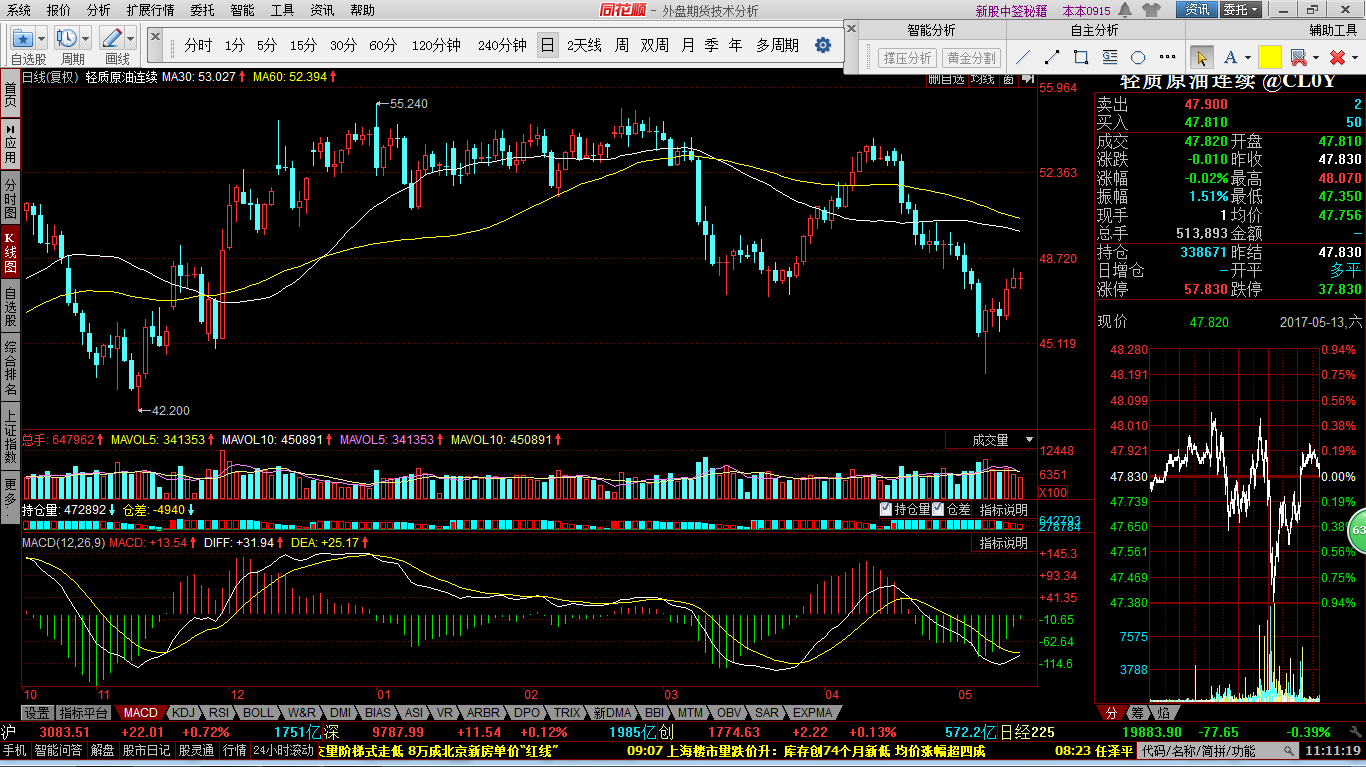Open the 综合排名 sidebar item
Screen dimensions: 1366x767
click(x=10, y=367)
